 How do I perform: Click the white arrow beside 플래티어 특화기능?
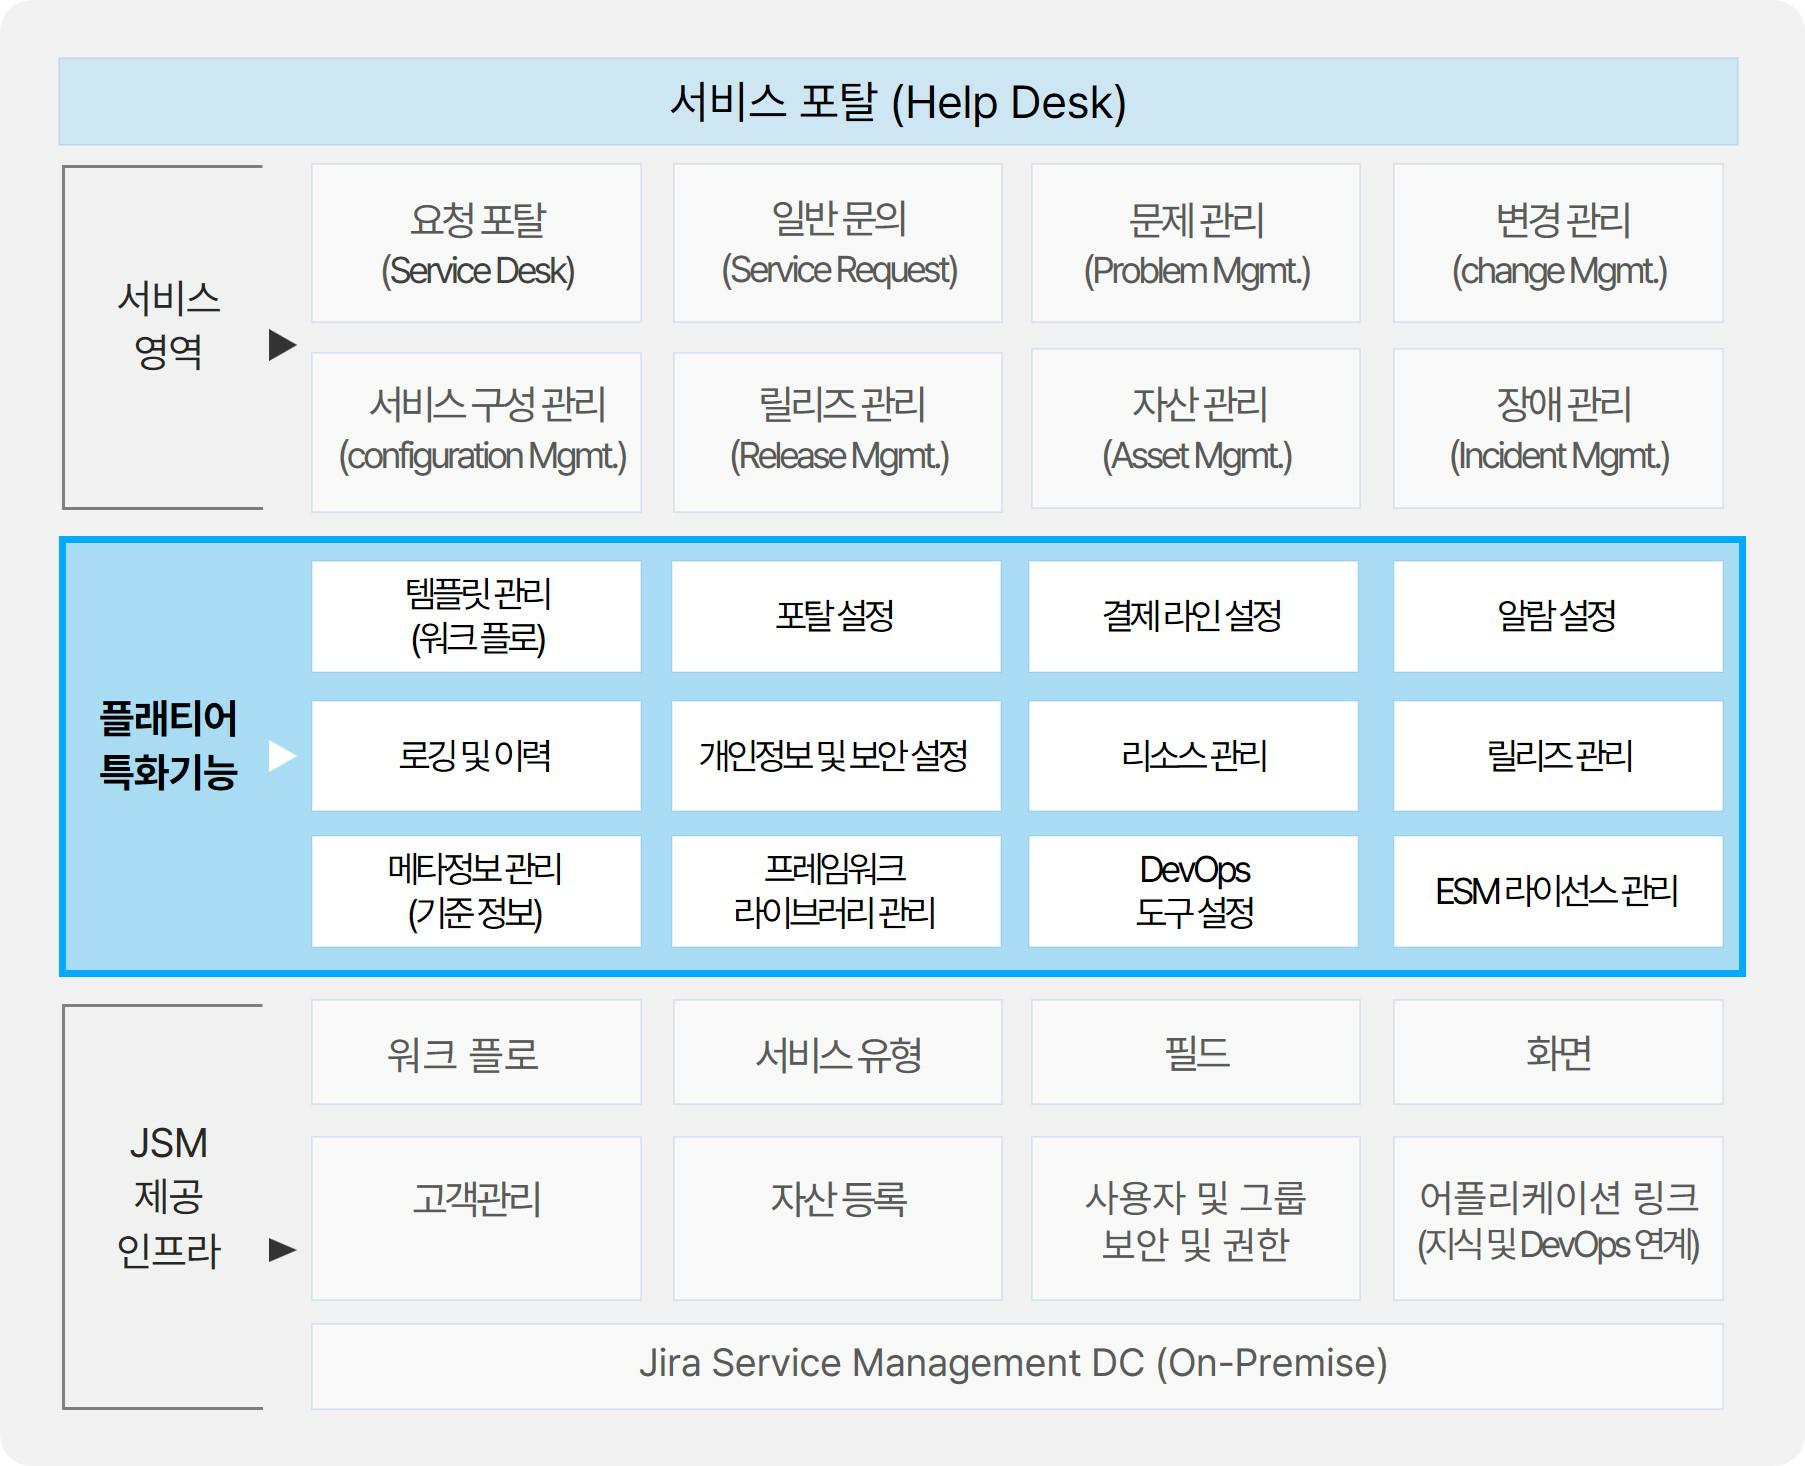(283, 756)
